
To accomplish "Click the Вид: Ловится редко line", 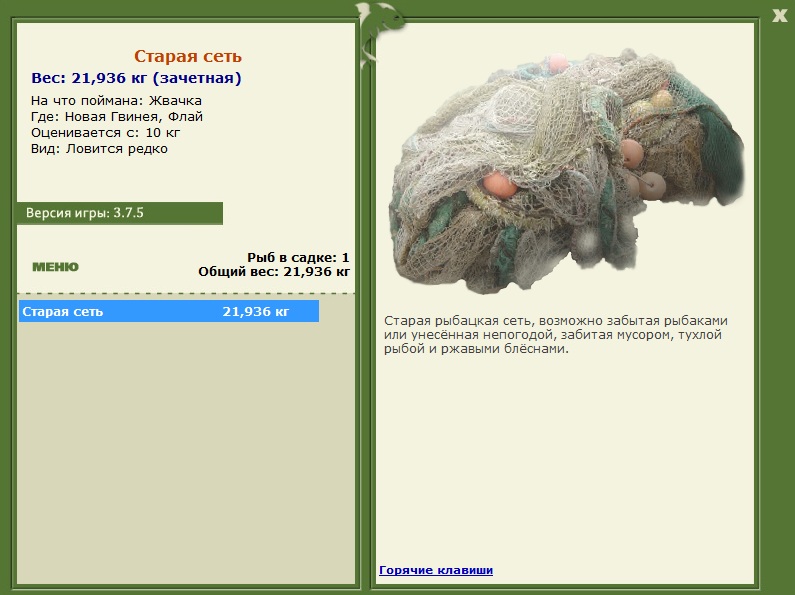I will point(99,148).
